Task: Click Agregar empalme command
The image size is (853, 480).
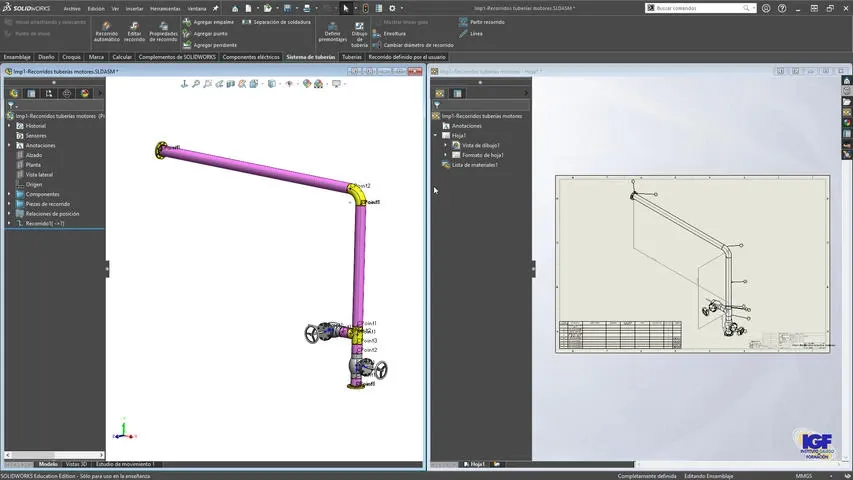Action: point(208,22)
